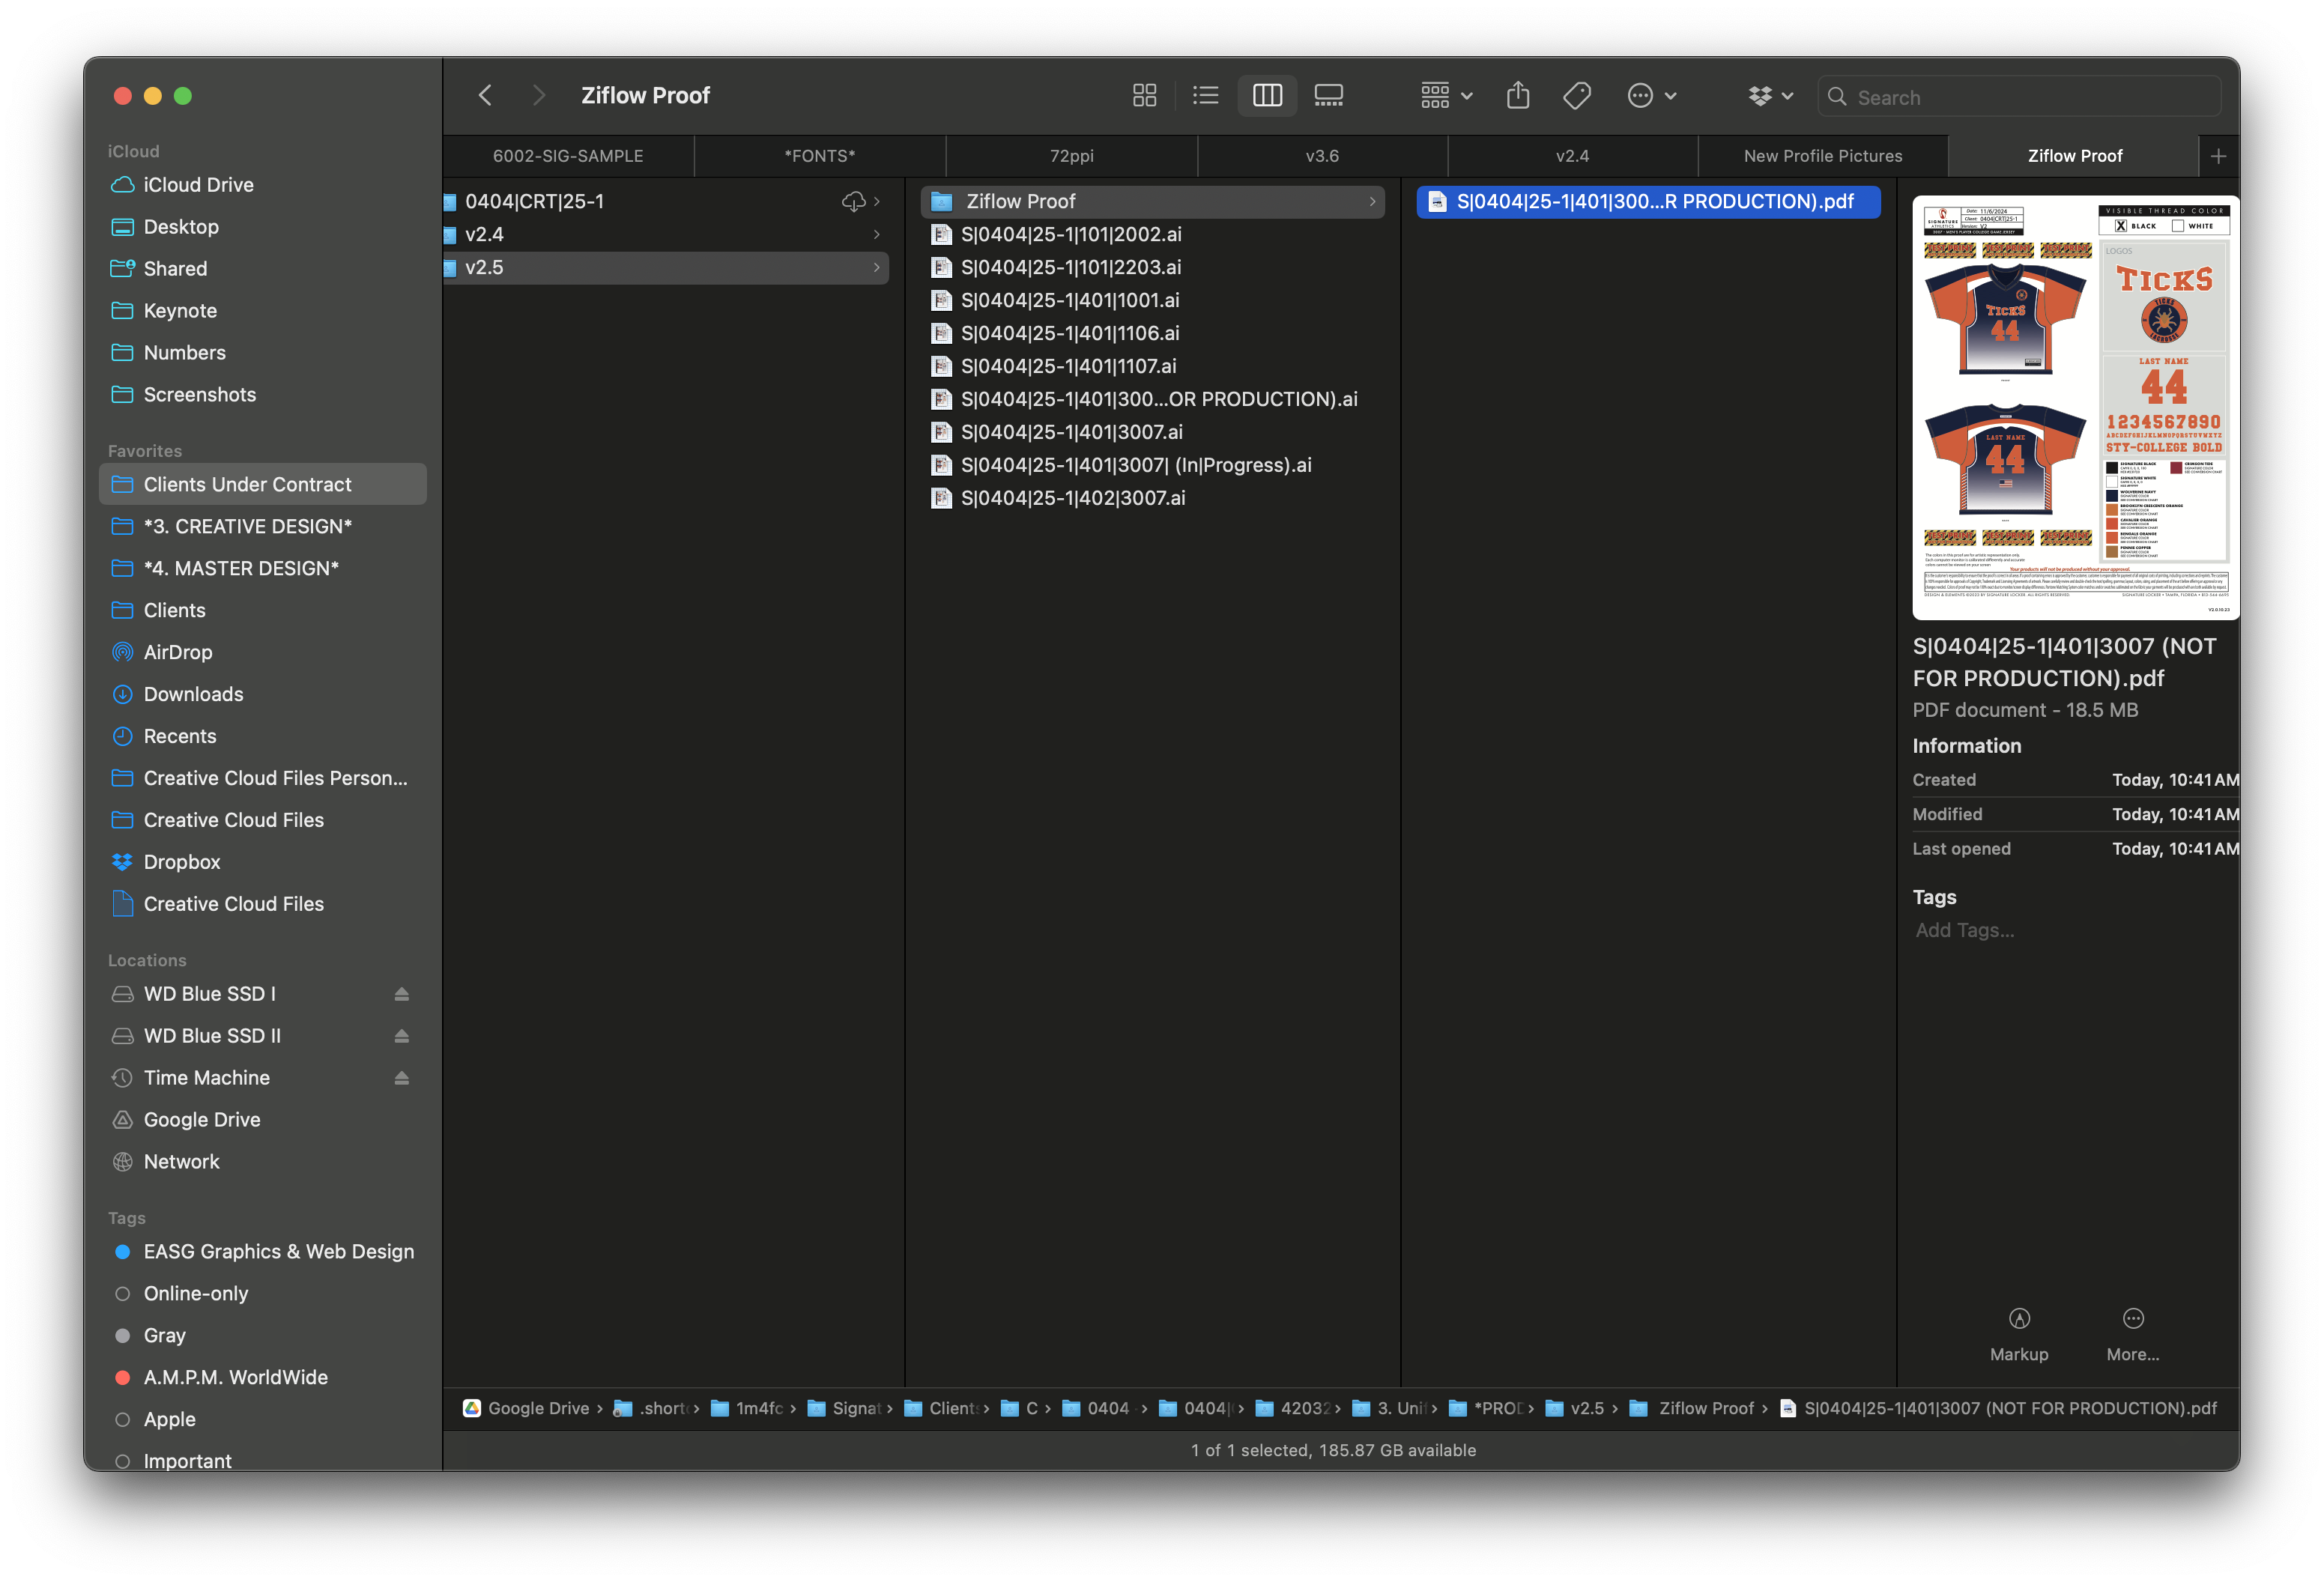Click the Share toolbar icon
The height and width of the screenshot is (1582, 2324).
point(1517,96)
